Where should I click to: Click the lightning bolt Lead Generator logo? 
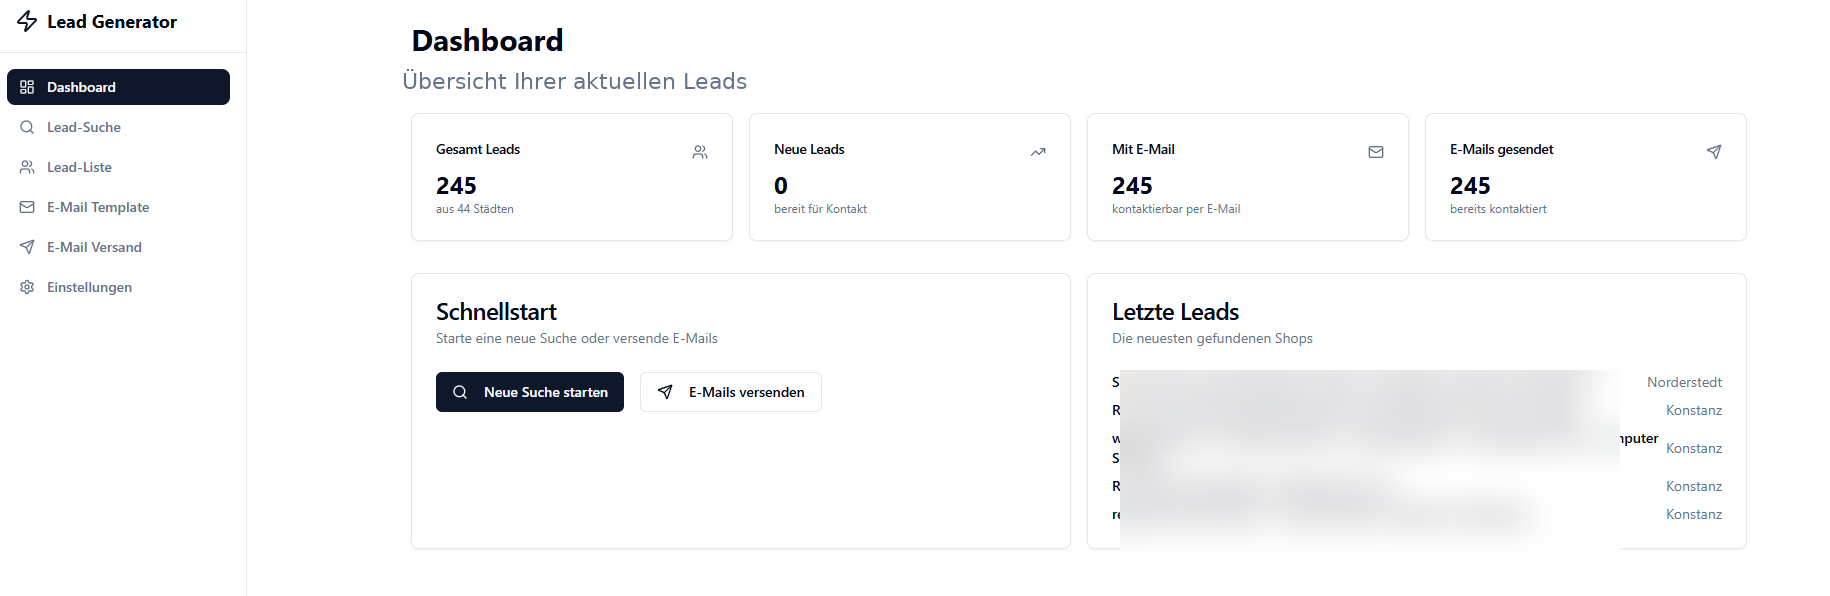[x=27, y=21]
